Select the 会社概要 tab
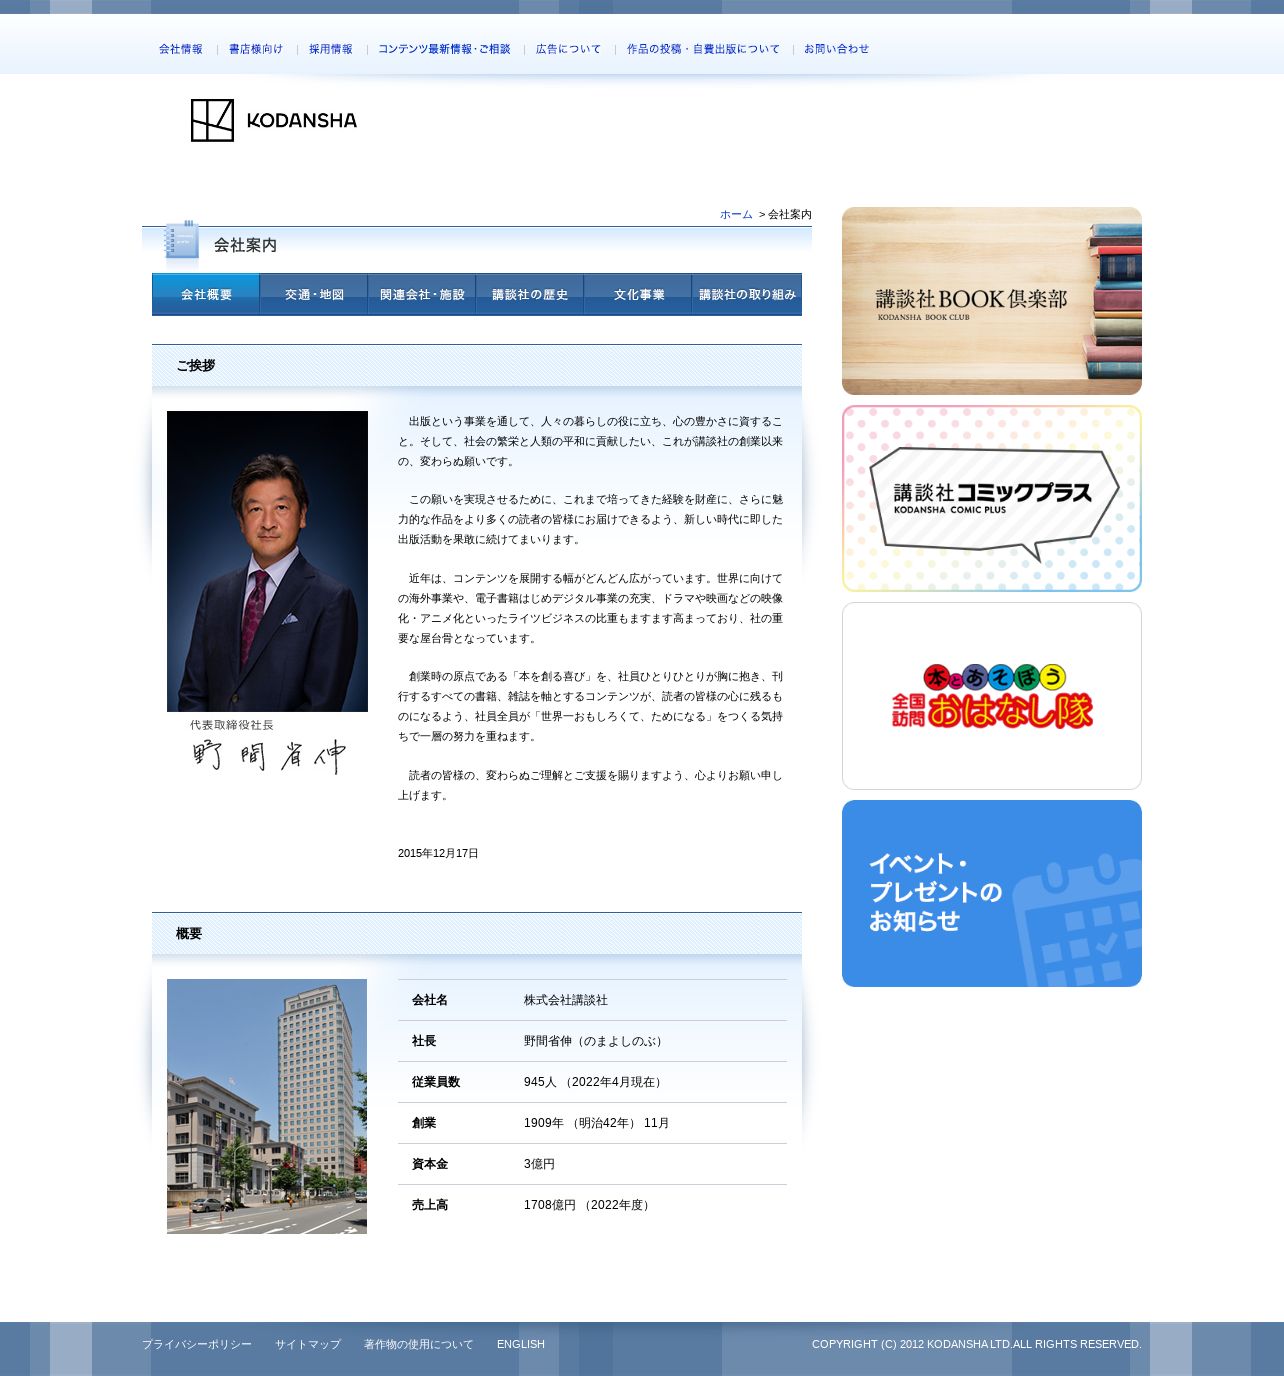 click(206, 295)
